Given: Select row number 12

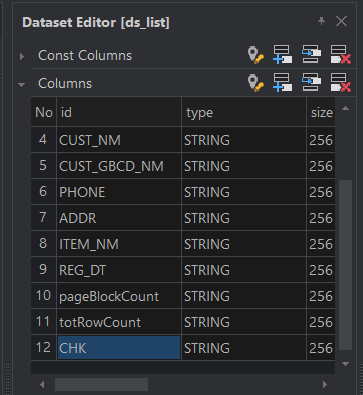Looking at the screenshot, I should coord(44,348).
